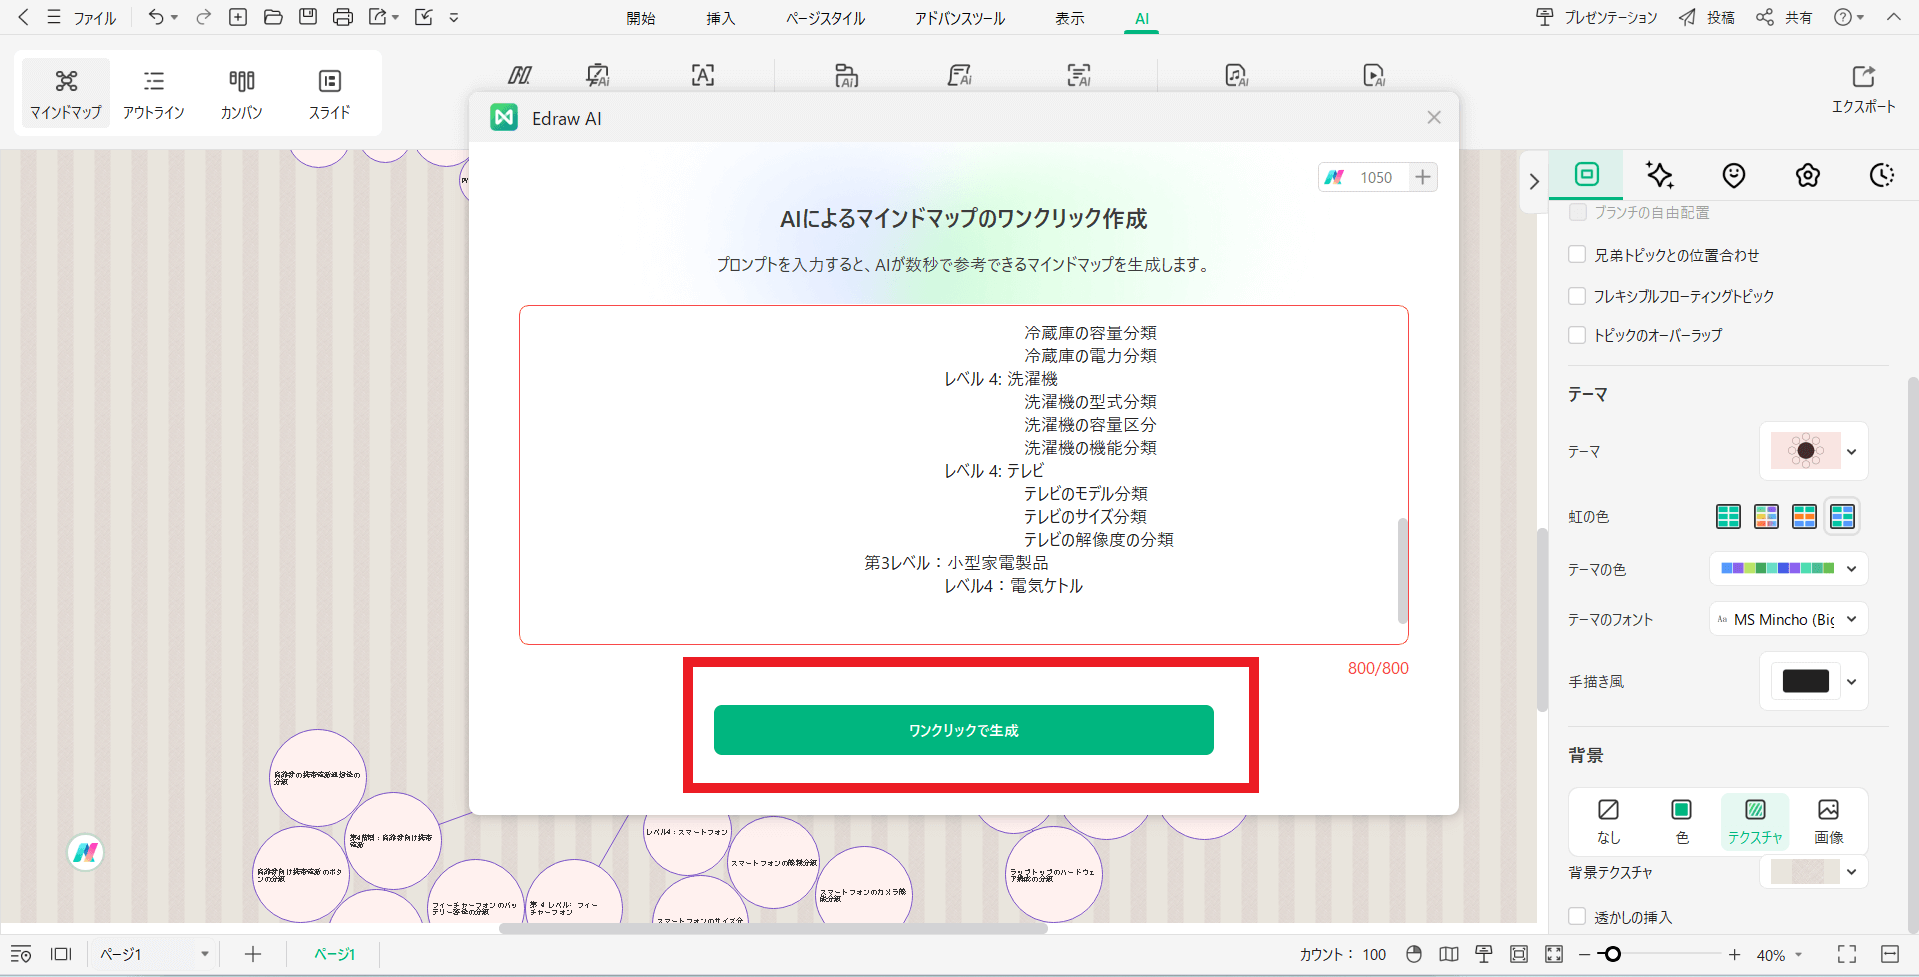Add a new page with plus button

coord(253,954)
